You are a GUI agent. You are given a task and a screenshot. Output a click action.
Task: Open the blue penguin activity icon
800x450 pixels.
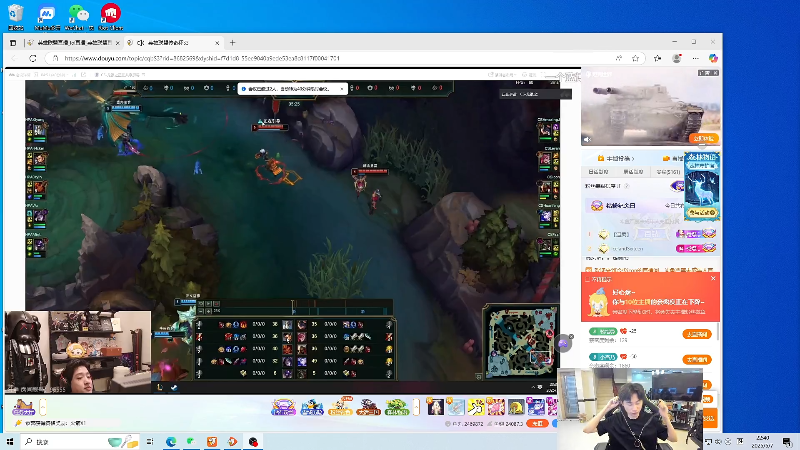tap(312, 407)
